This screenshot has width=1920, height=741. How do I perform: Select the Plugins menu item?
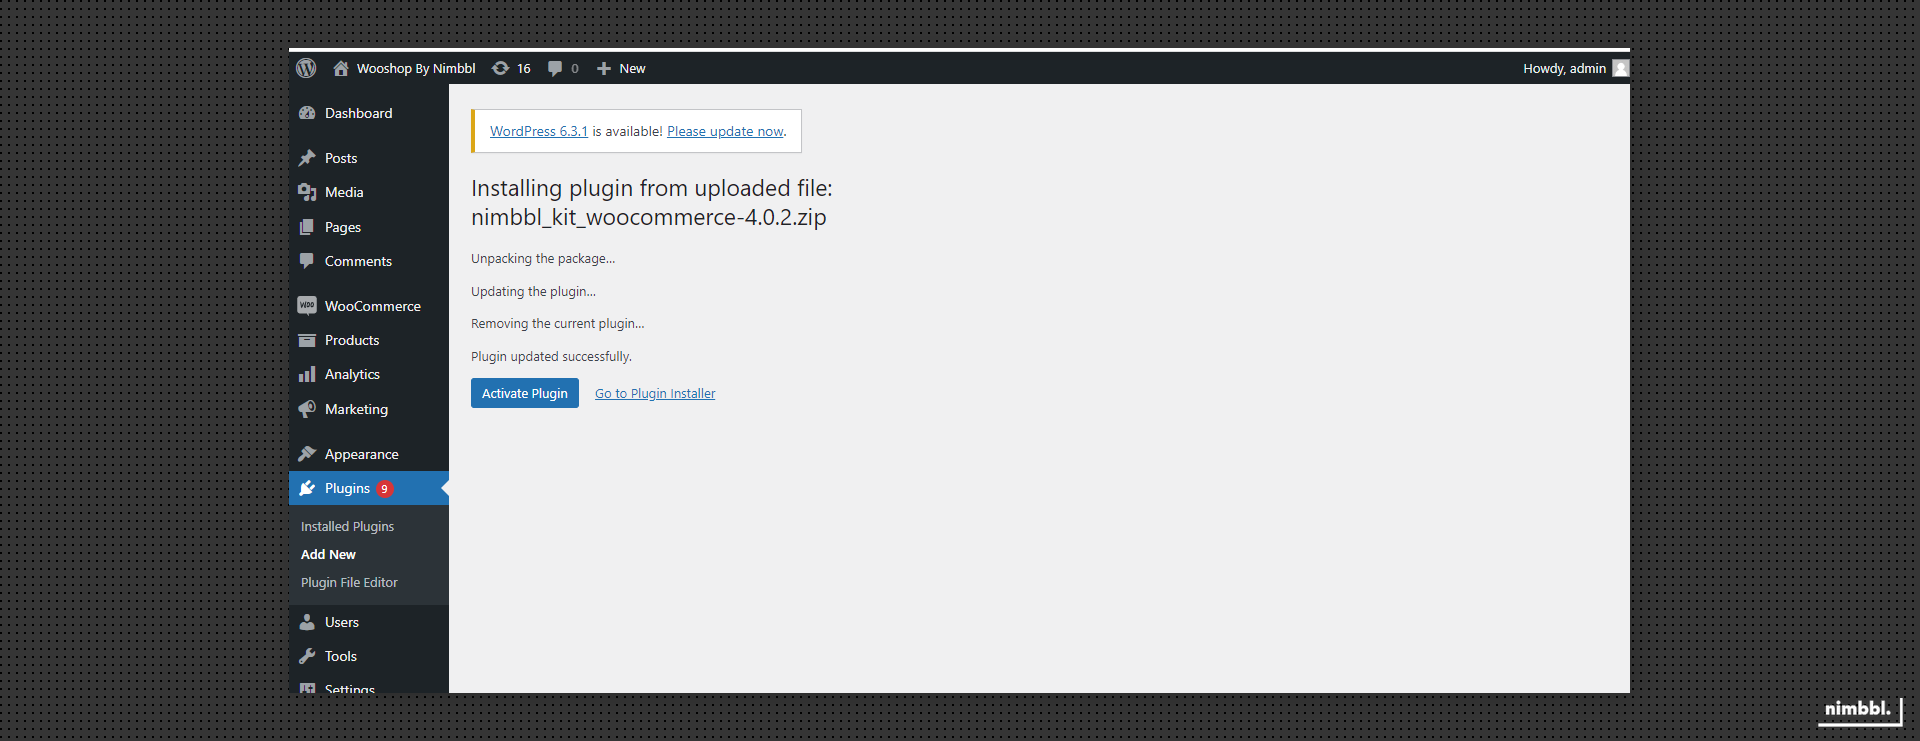[x=369, y=488]
